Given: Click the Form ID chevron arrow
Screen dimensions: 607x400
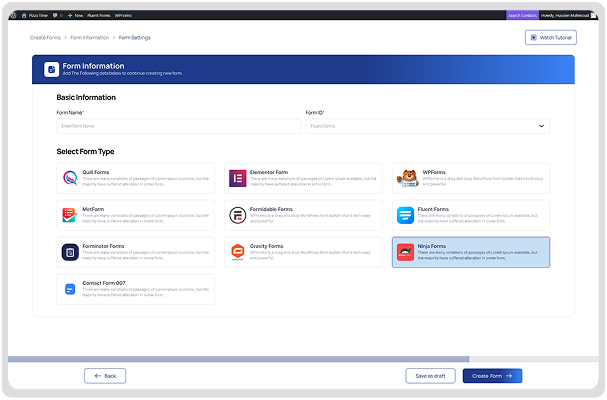Looking at the screenshot, I should pos(541,126).
